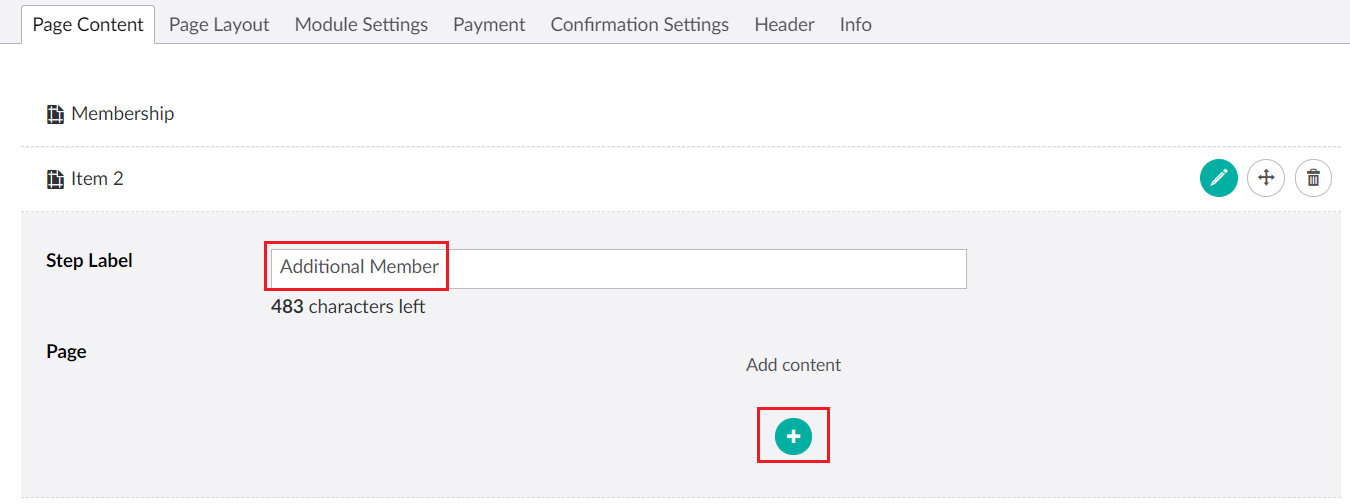
Task: Switch to the Header tab
Action: click(x=784, y=25)
